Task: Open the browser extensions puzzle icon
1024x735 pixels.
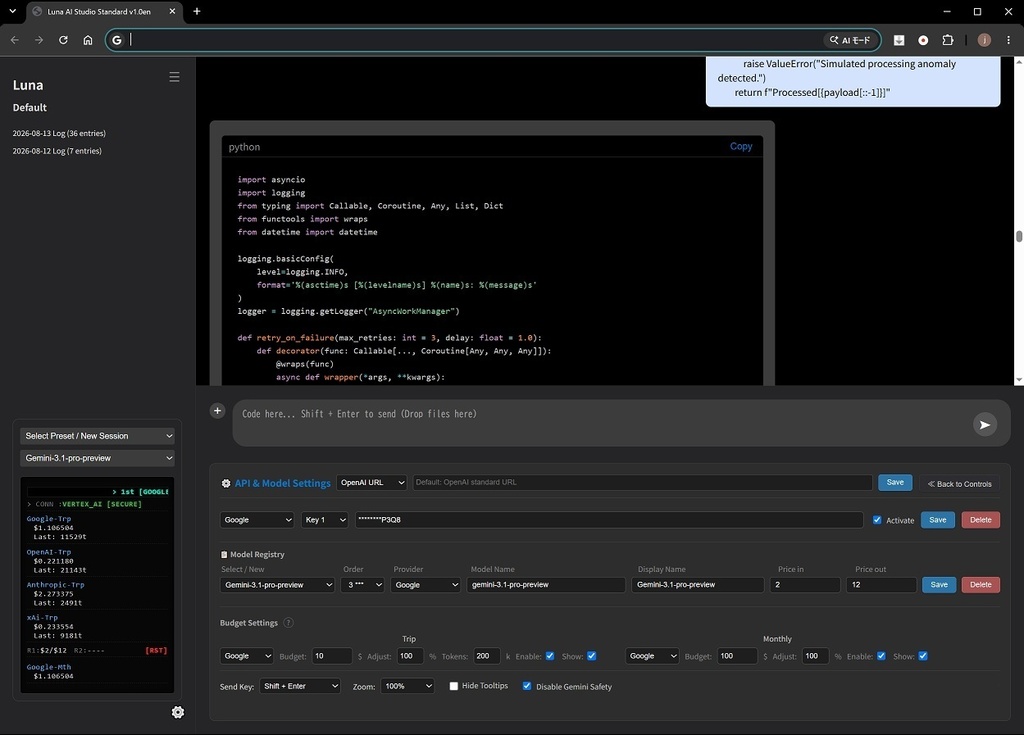Action: click(948, 40)
